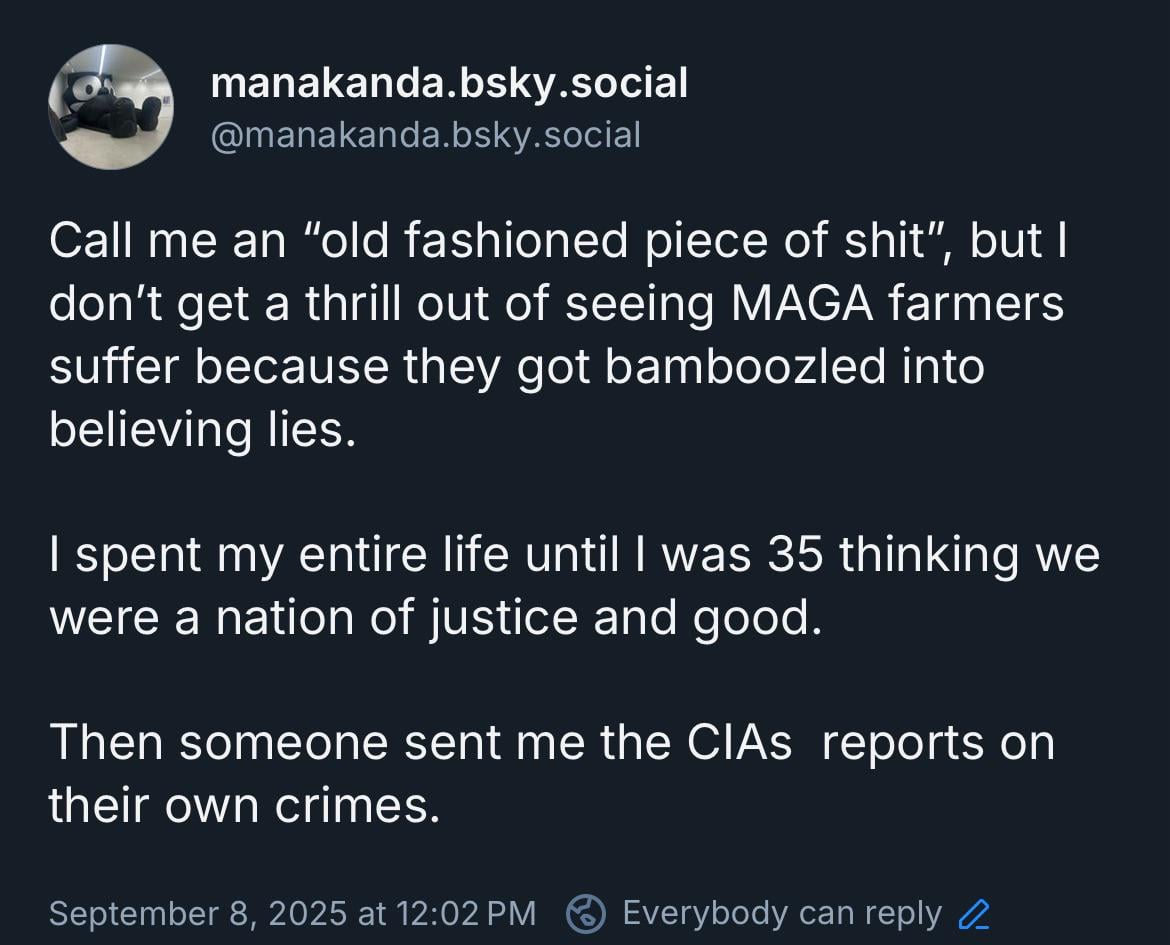Click the word "bamboozled" in the post
The width and height of the screenshot is (1170, 945).
click(x=745, y=367)
